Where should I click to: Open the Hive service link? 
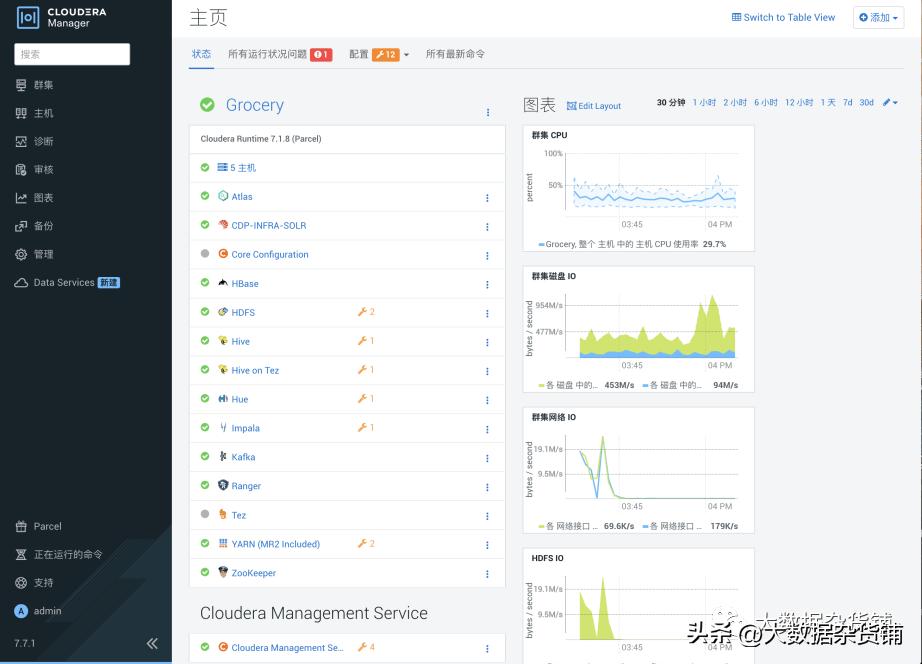(x=240, y=341)
